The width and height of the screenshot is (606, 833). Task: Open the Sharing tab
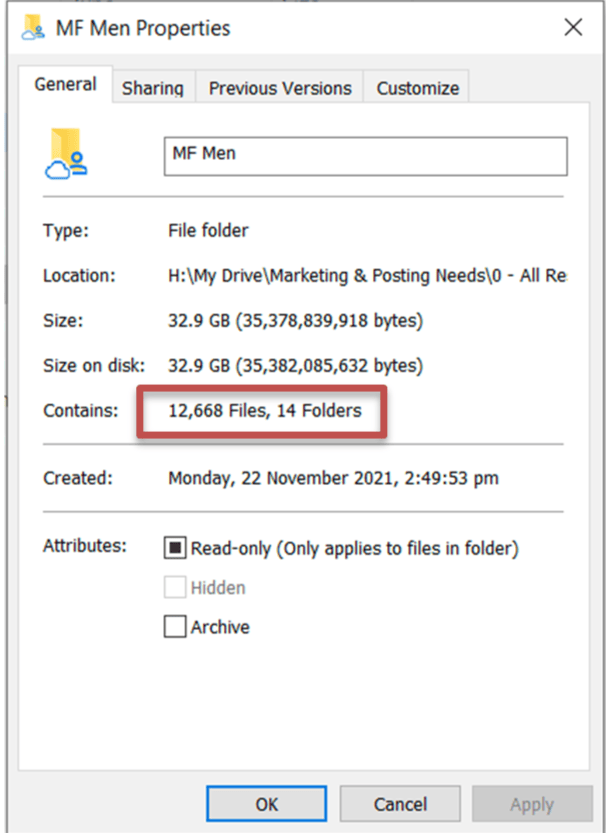153,88
